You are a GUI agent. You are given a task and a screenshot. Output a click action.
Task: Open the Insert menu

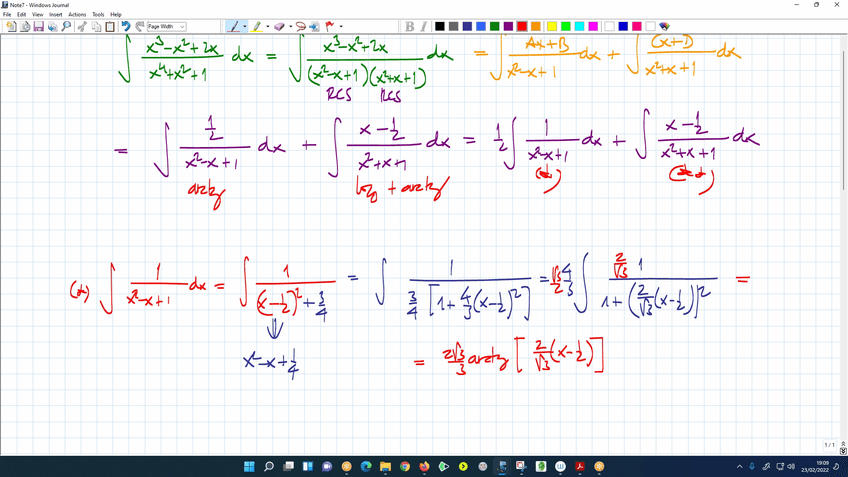(56, 15)
